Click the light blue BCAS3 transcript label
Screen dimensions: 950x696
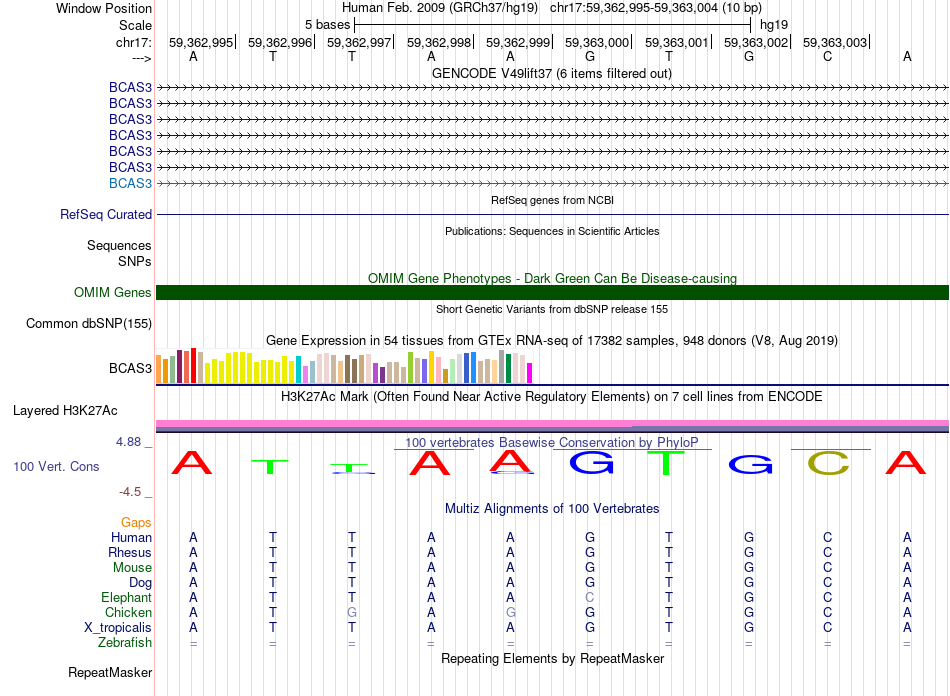pyautogui.click(x=130, y=184)
